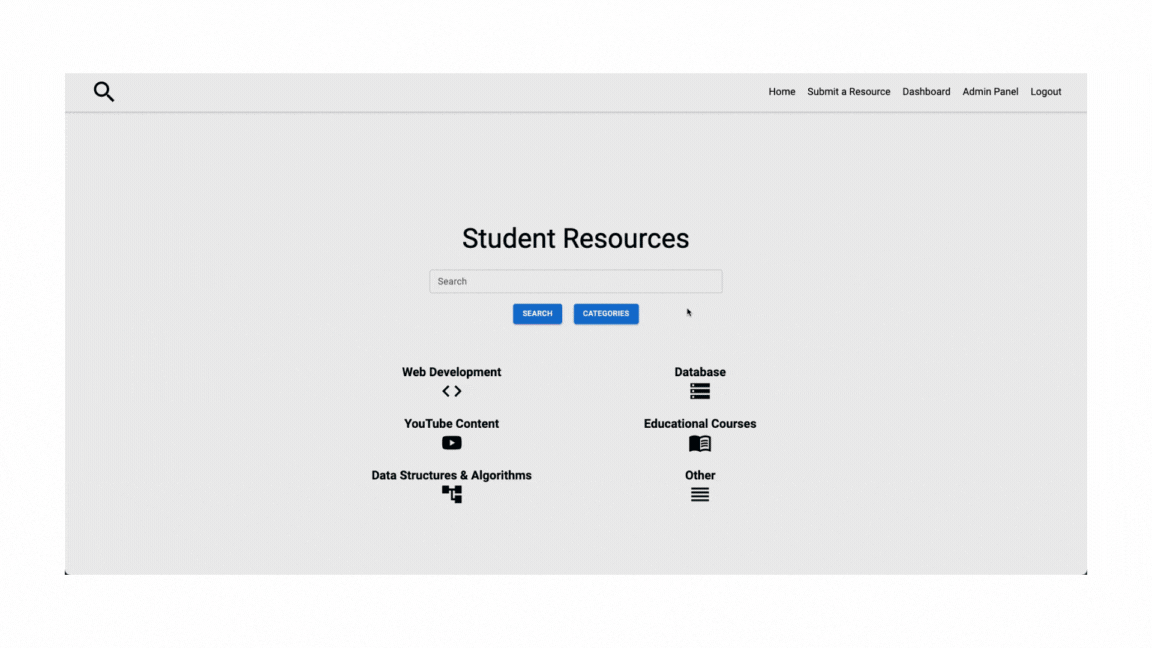The height and width of the screenshot is (648, 1152).
Task: Select the Other category label
Action: coord(700,475)
